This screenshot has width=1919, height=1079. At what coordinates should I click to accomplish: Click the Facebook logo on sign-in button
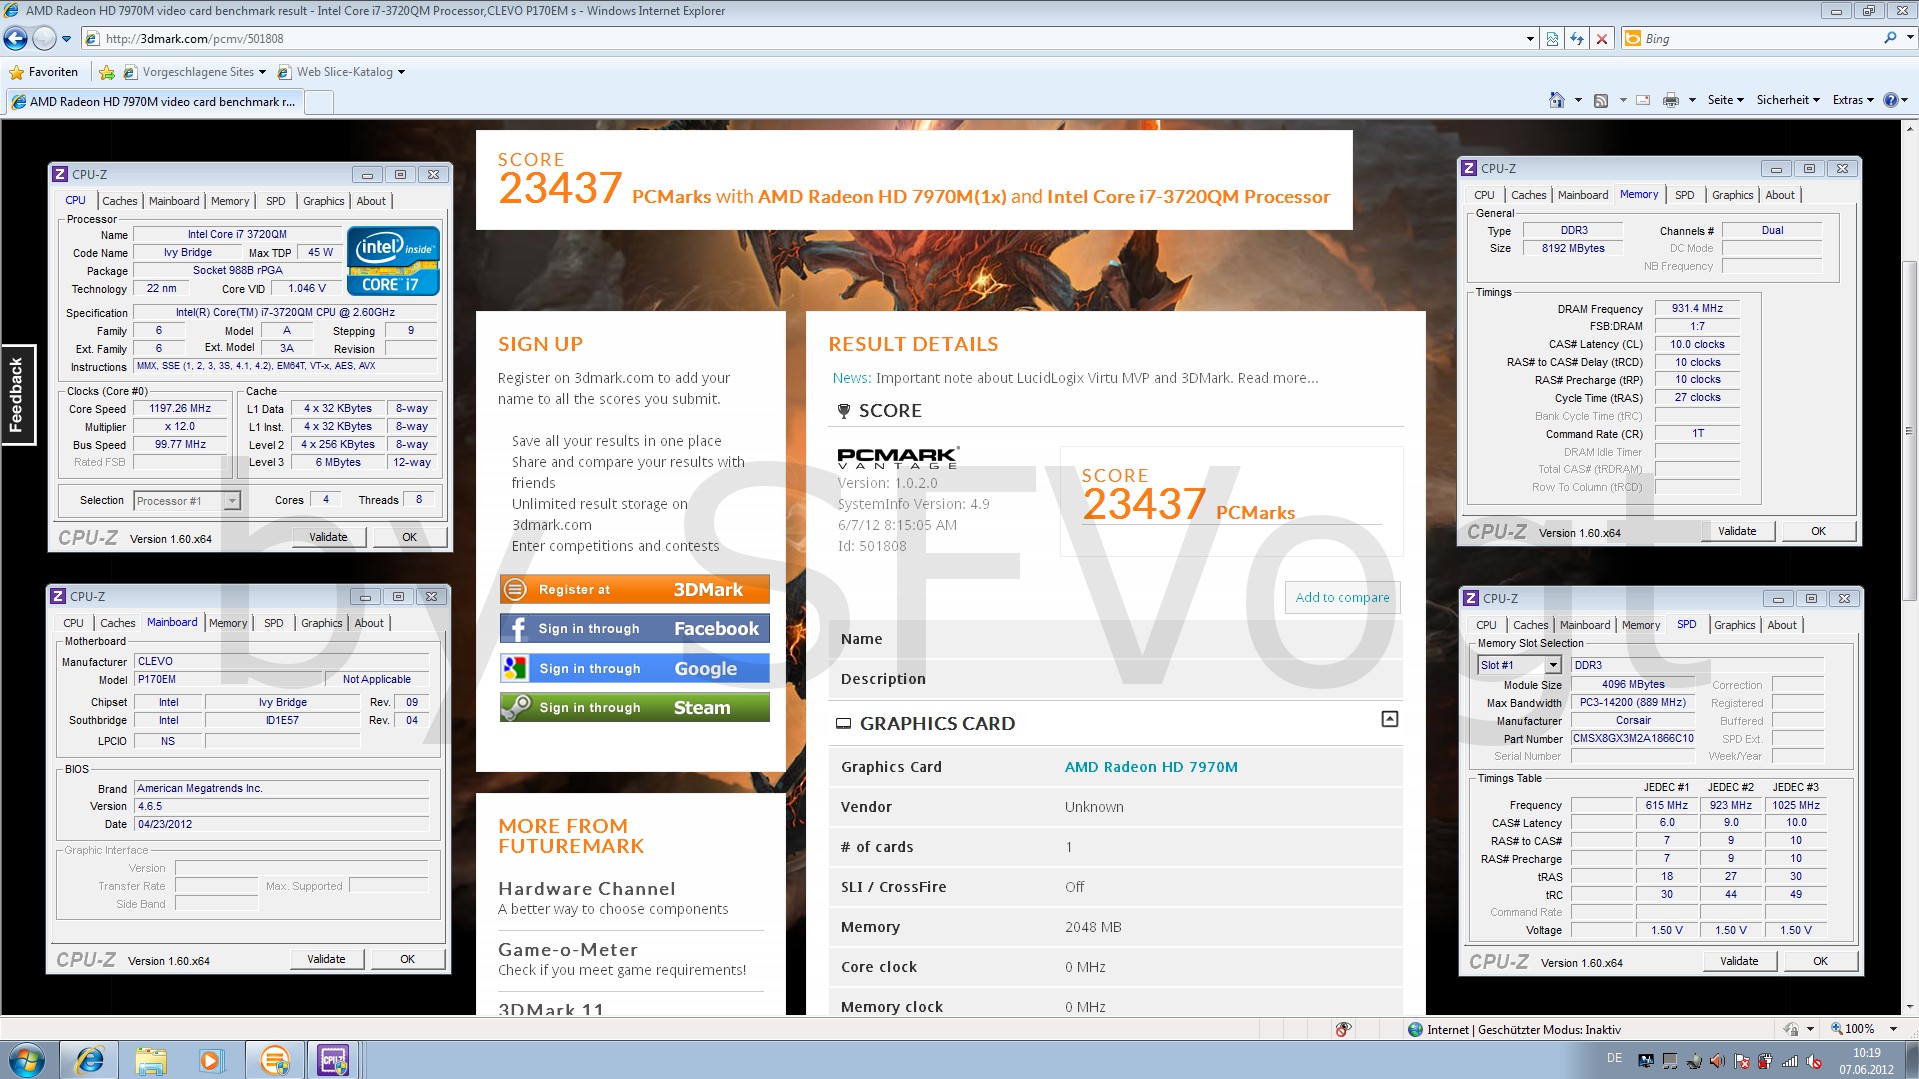tap(516, 629)
